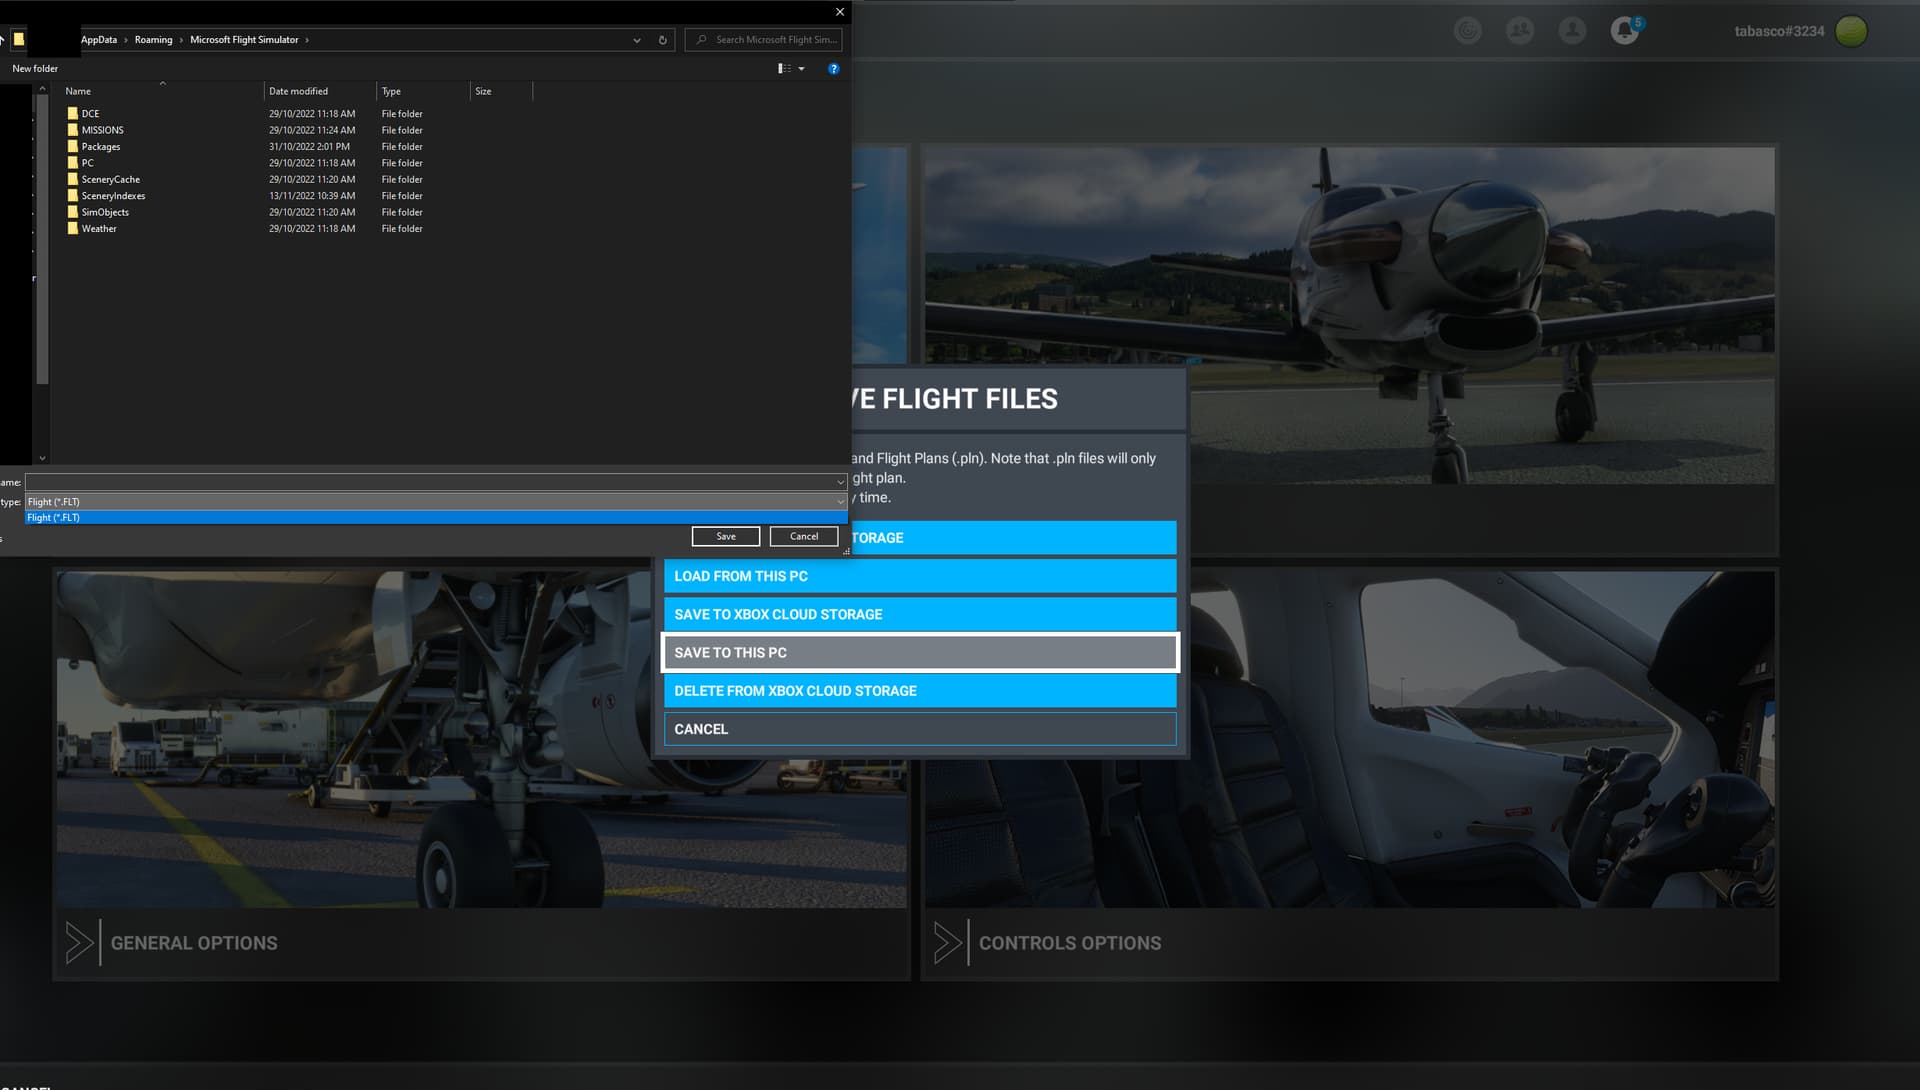Select SAVE TO THIS PC option

click(919, 652)
